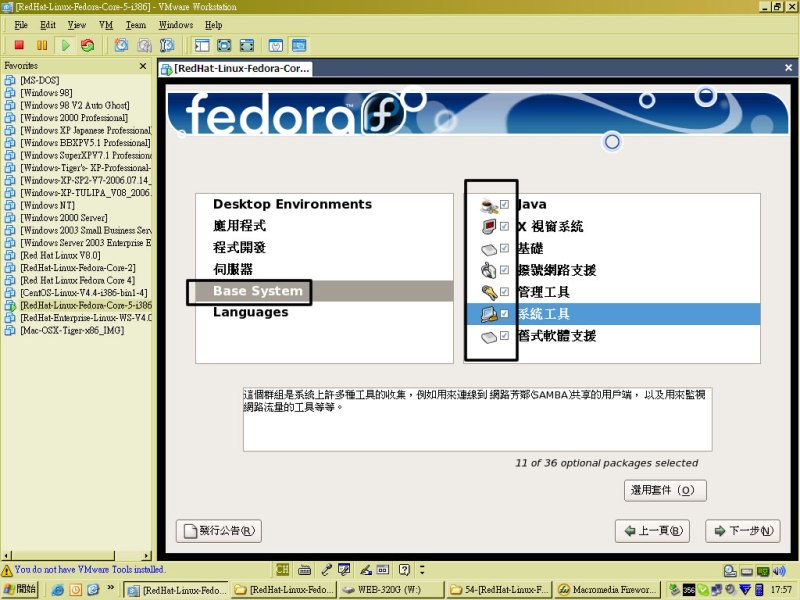The image size is (800, 600).
Task: Select [Red Hat Linux V8.0] in Favorites
Action: click(60, 255)
